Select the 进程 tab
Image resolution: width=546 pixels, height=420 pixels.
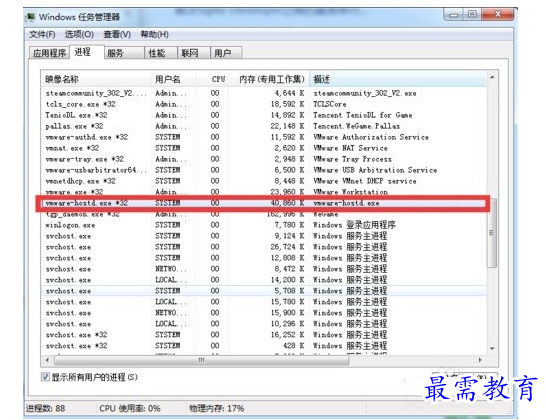point(86,52)
